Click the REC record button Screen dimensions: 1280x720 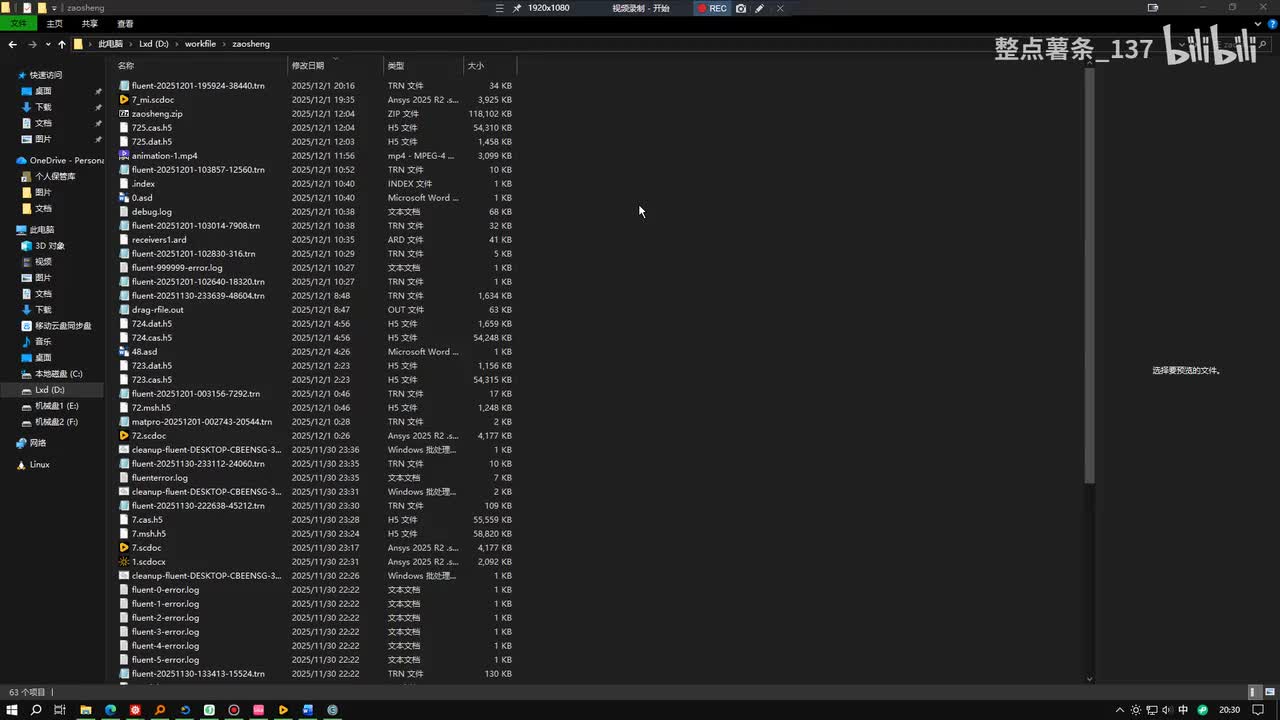coord(712,8)
